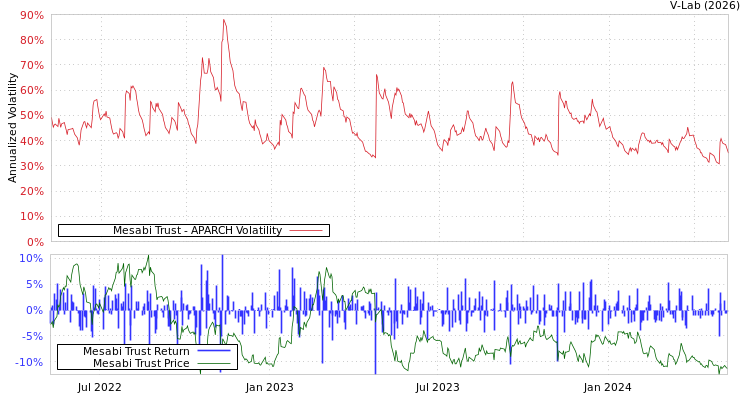Click the 80% label on the volatility axis
Image resolution: width=750 pixels, height=400 pixels.
31,41
